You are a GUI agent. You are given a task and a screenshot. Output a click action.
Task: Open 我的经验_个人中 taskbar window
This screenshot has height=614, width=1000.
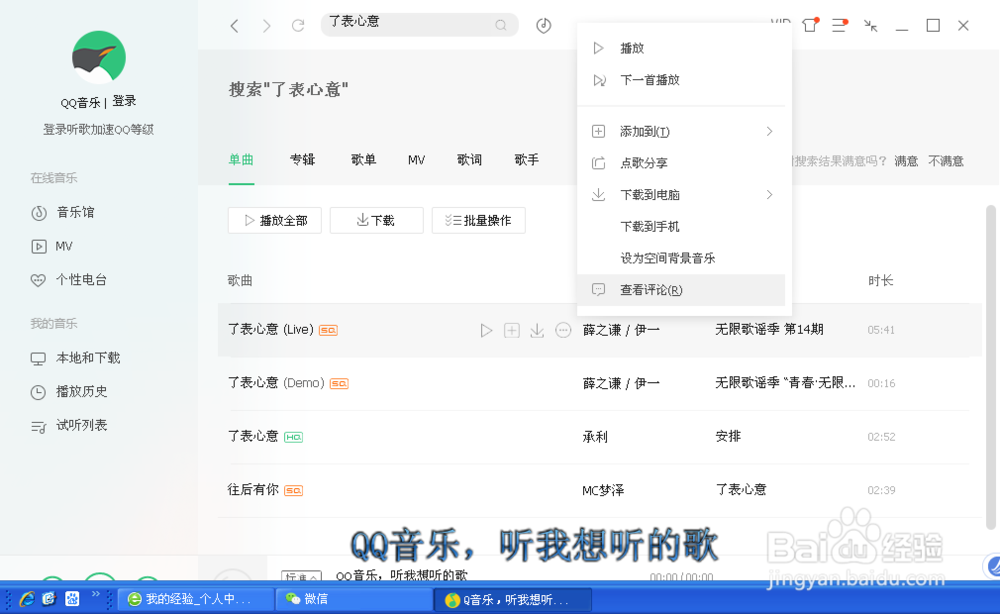(195, 599)
